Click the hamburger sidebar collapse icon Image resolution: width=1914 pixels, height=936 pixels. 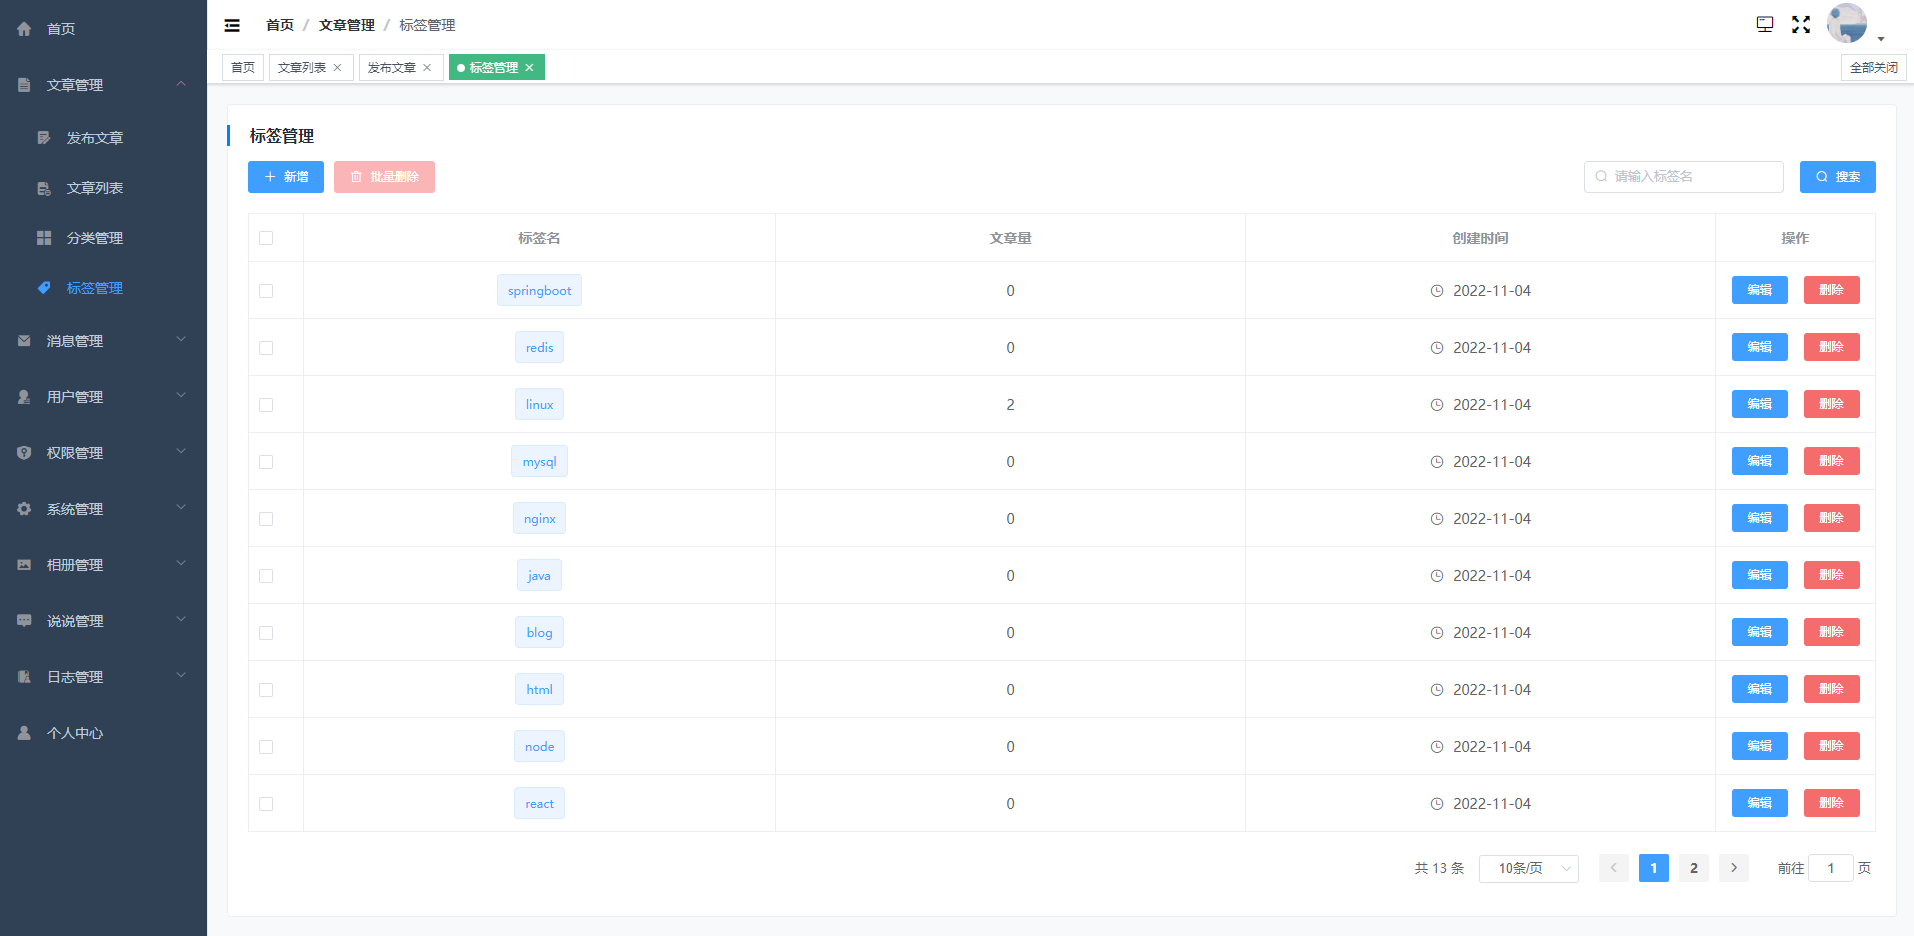(232, 25)
